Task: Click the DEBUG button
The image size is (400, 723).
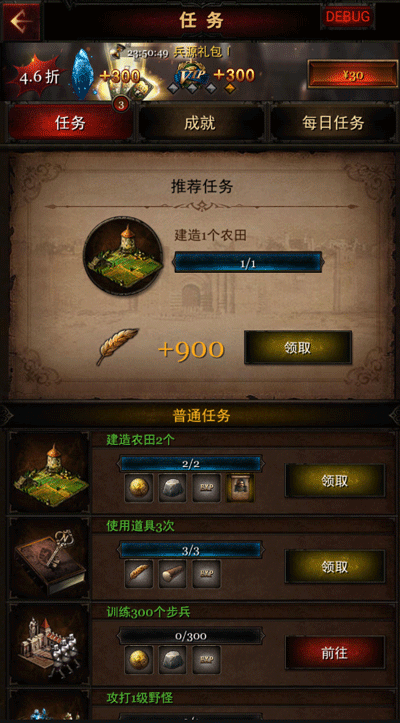Action: click(347, 17)
